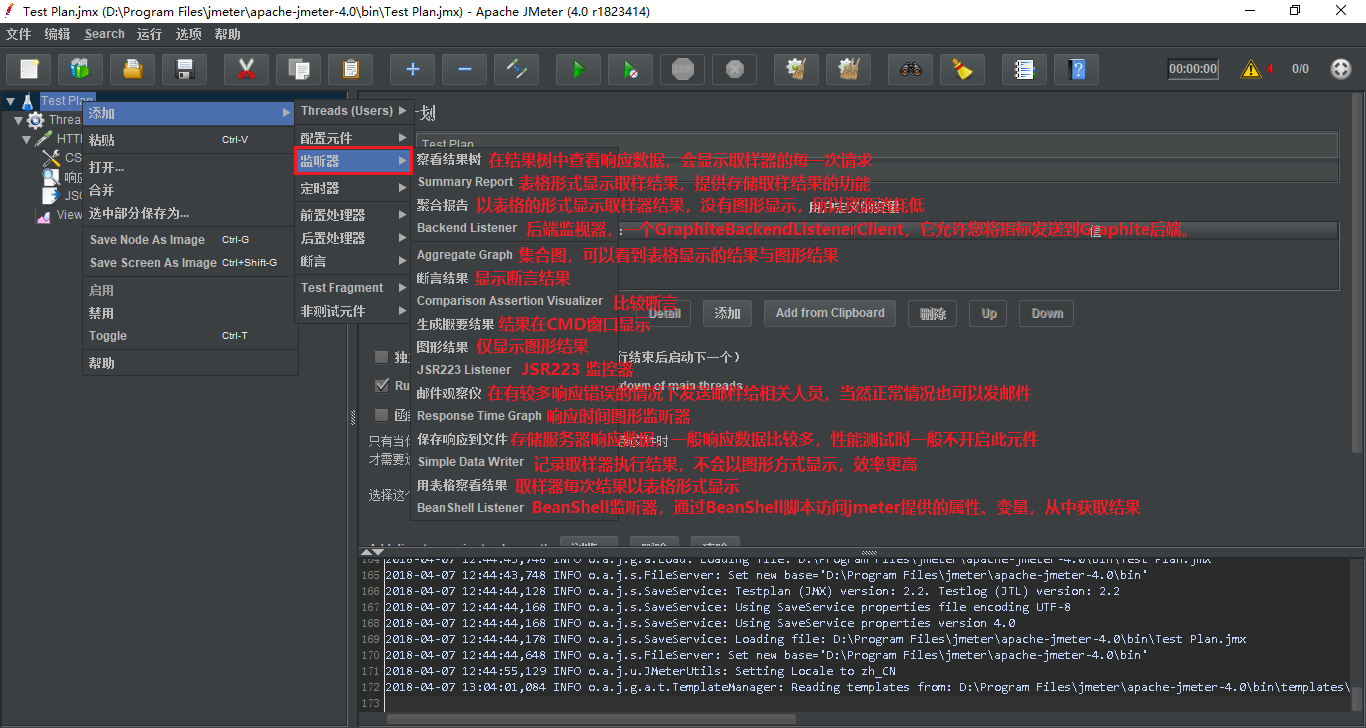Open the highlighted 监听器 submenu

click(x=354, y=160)
